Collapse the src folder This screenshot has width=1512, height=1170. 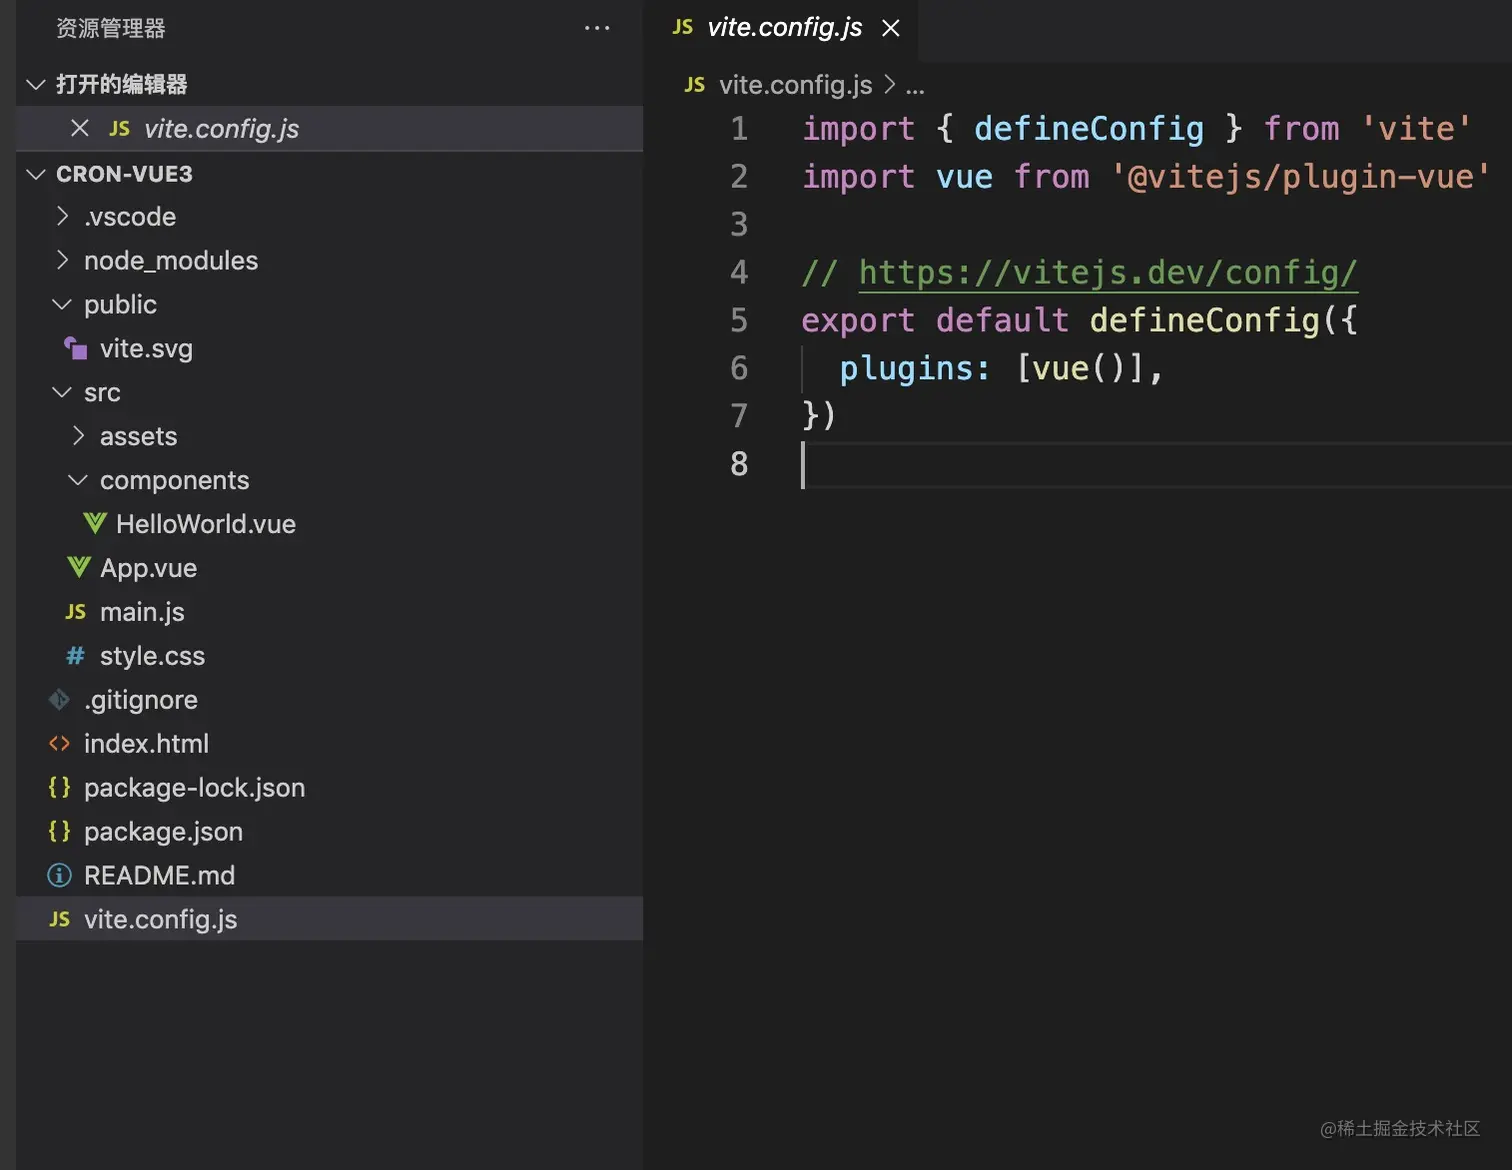click(x=62, y=392)
